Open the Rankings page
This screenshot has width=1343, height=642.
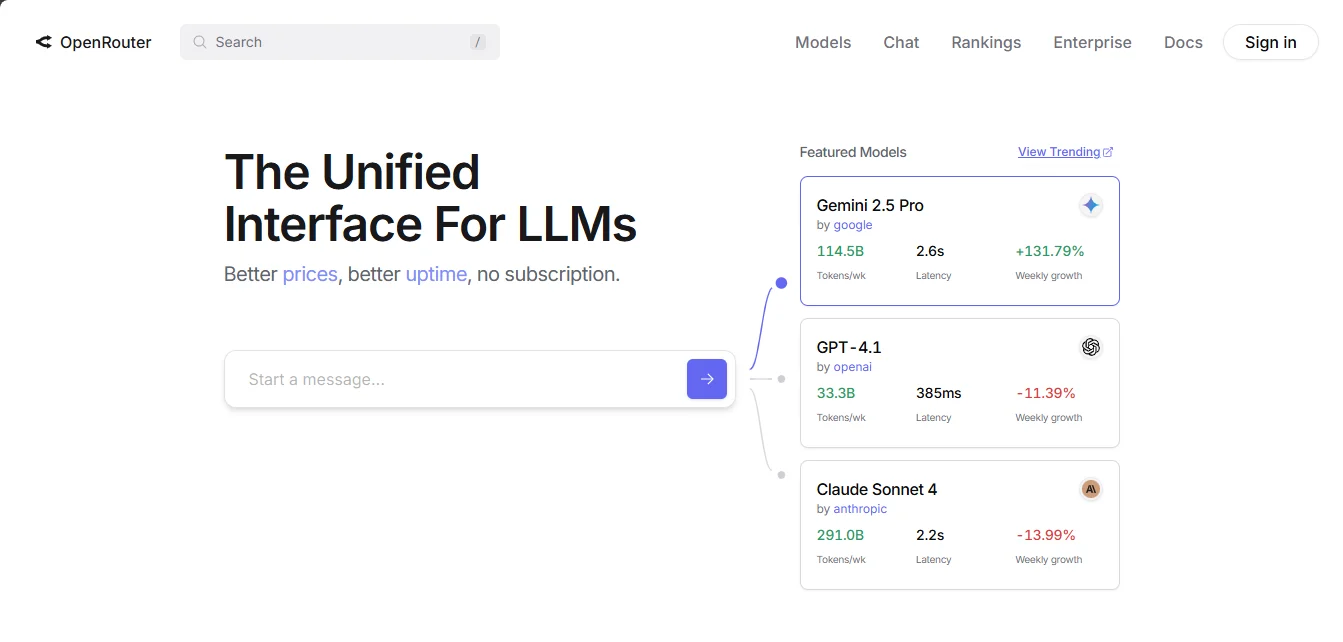click(x=986, y=42)
